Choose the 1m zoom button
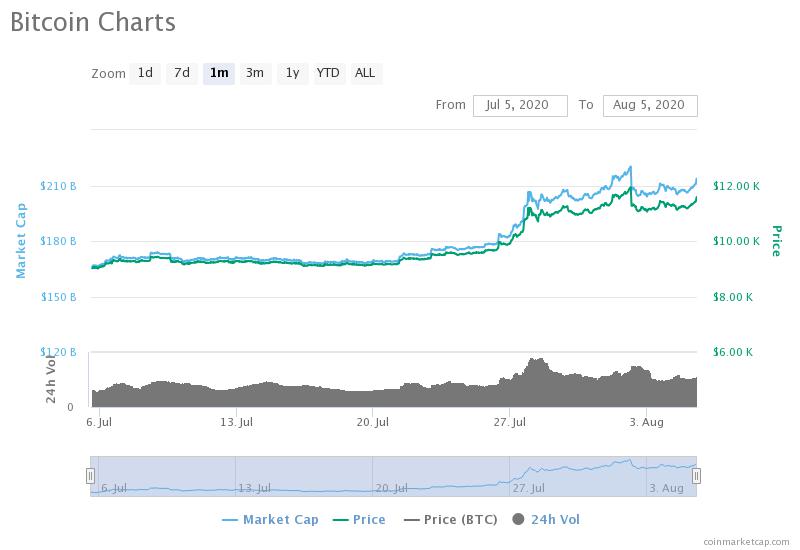The width and height of the screenshot is (800, 550). tap(219, 73)
